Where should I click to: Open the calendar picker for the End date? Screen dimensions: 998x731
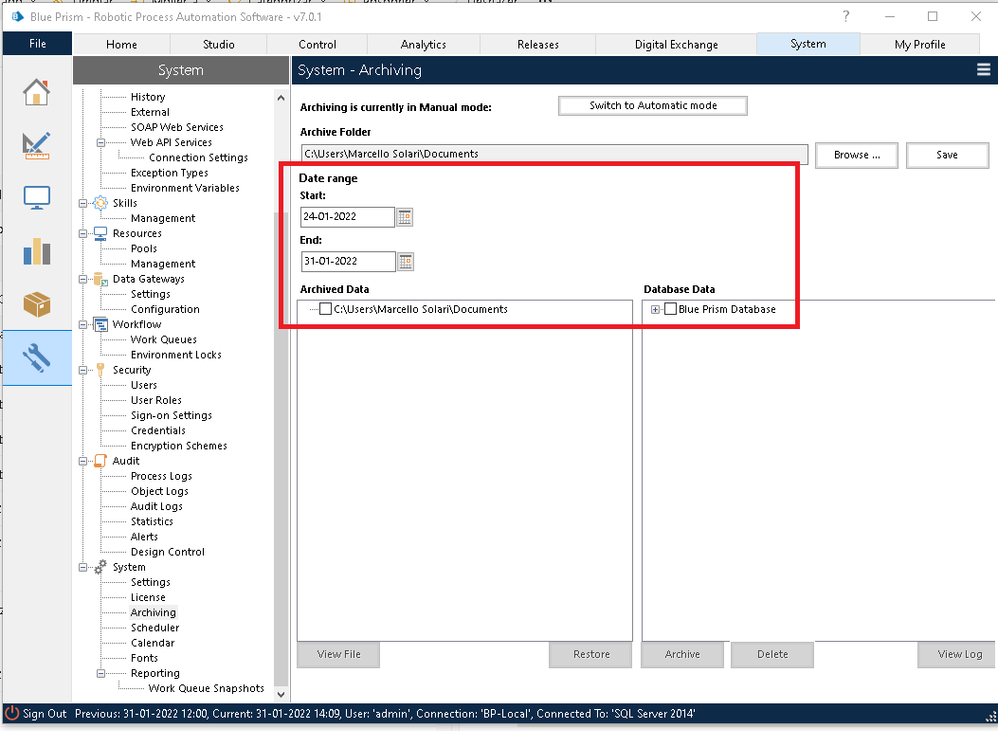(x=405, y=261)
